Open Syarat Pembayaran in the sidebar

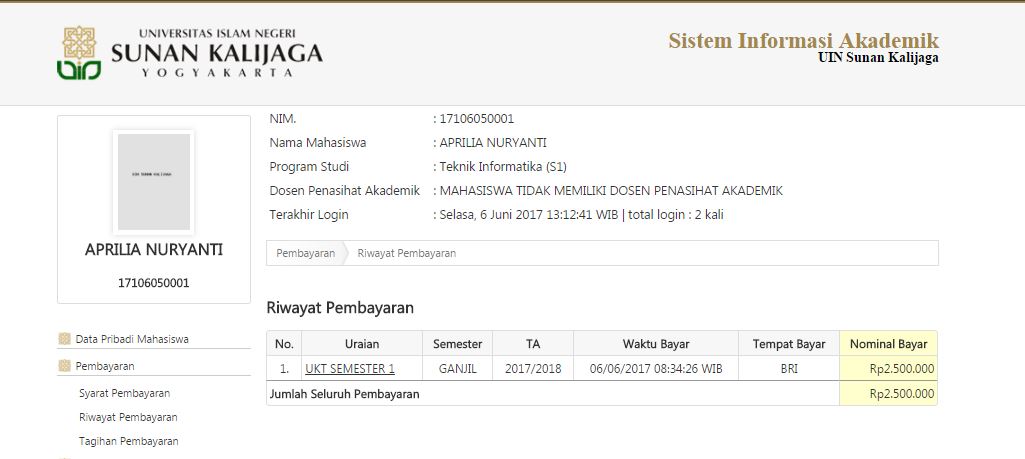pyautogui.click(x=124, y=393)
